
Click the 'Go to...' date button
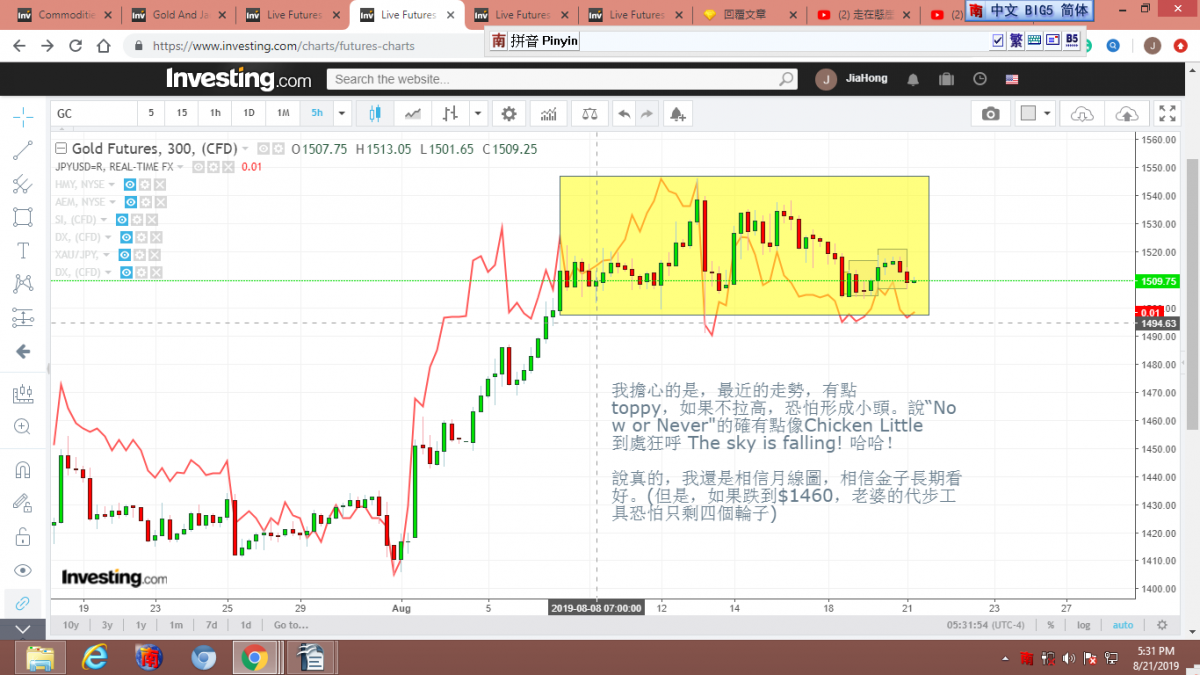coord(290,625)
